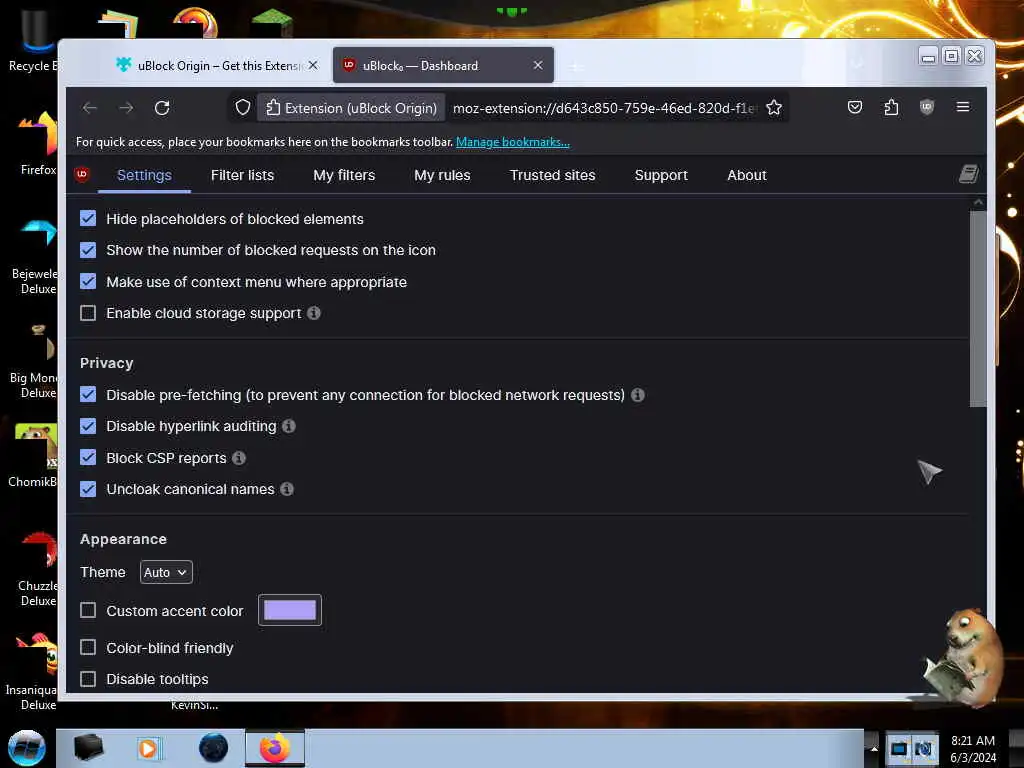Show info for Uncloak canonical names
1024x768 pixels.
tap(287, 489)
